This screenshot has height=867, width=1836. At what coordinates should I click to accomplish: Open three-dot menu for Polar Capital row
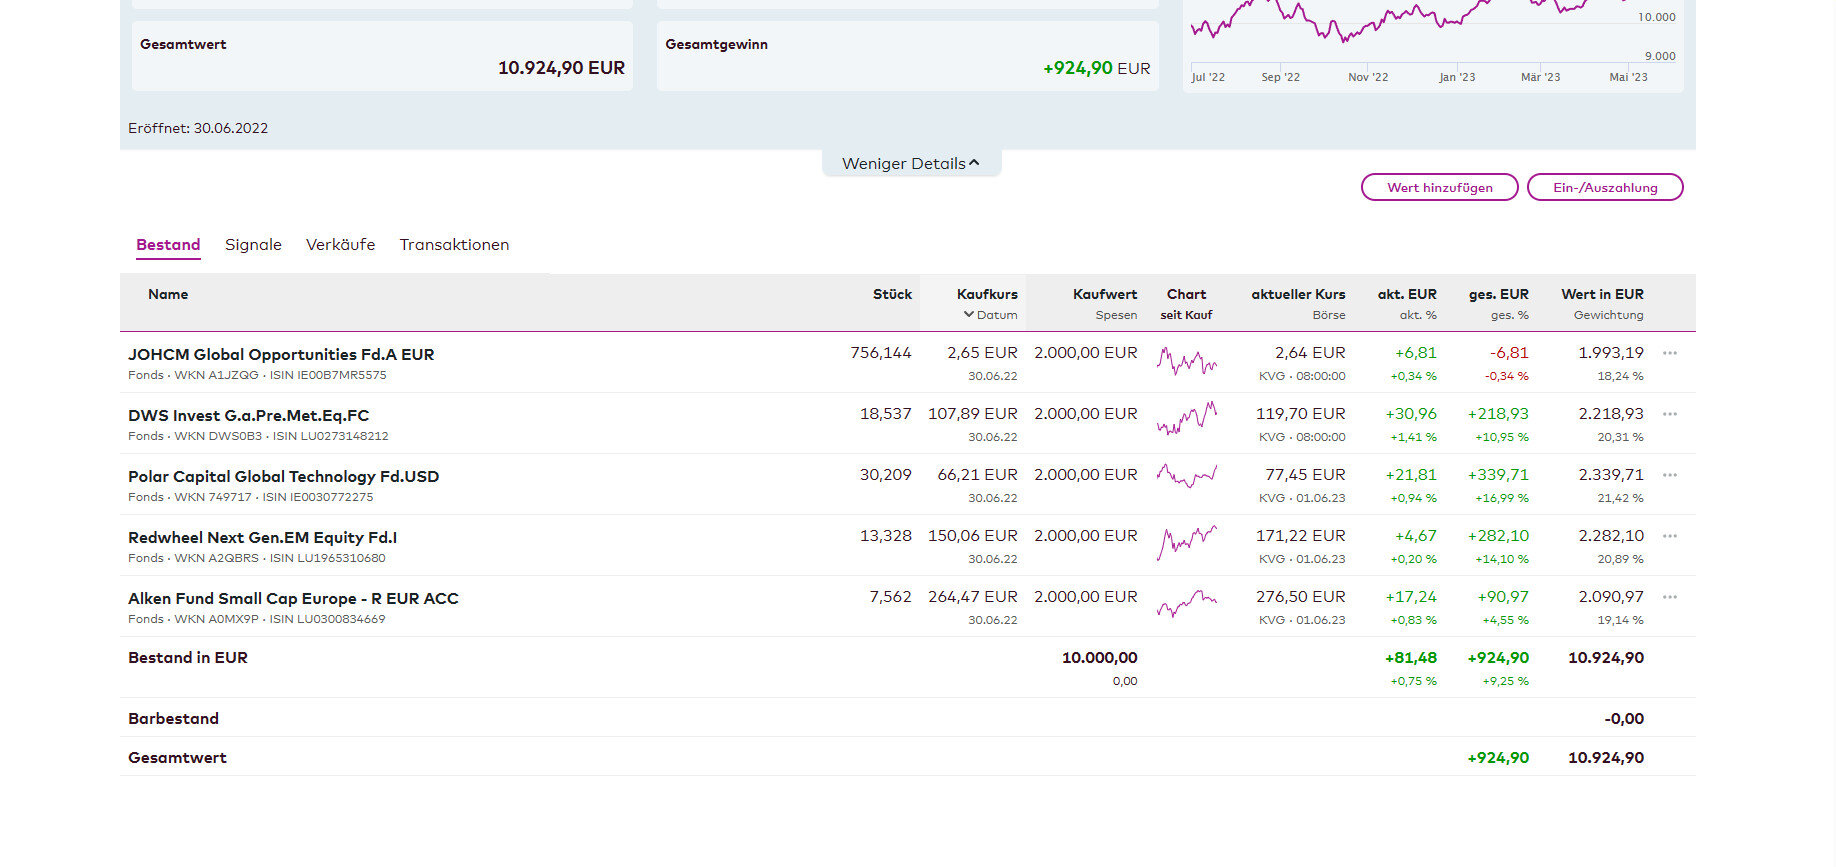(1669, 475)
